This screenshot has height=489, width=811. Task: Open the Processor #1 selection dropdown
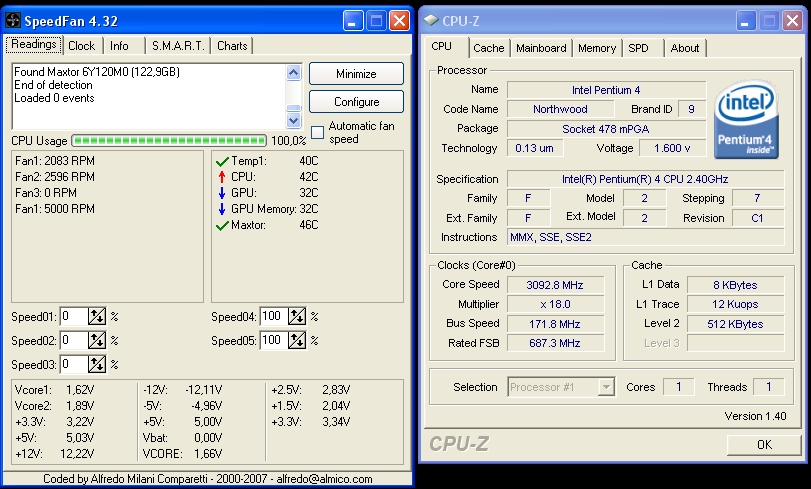[x=606, y=387]
